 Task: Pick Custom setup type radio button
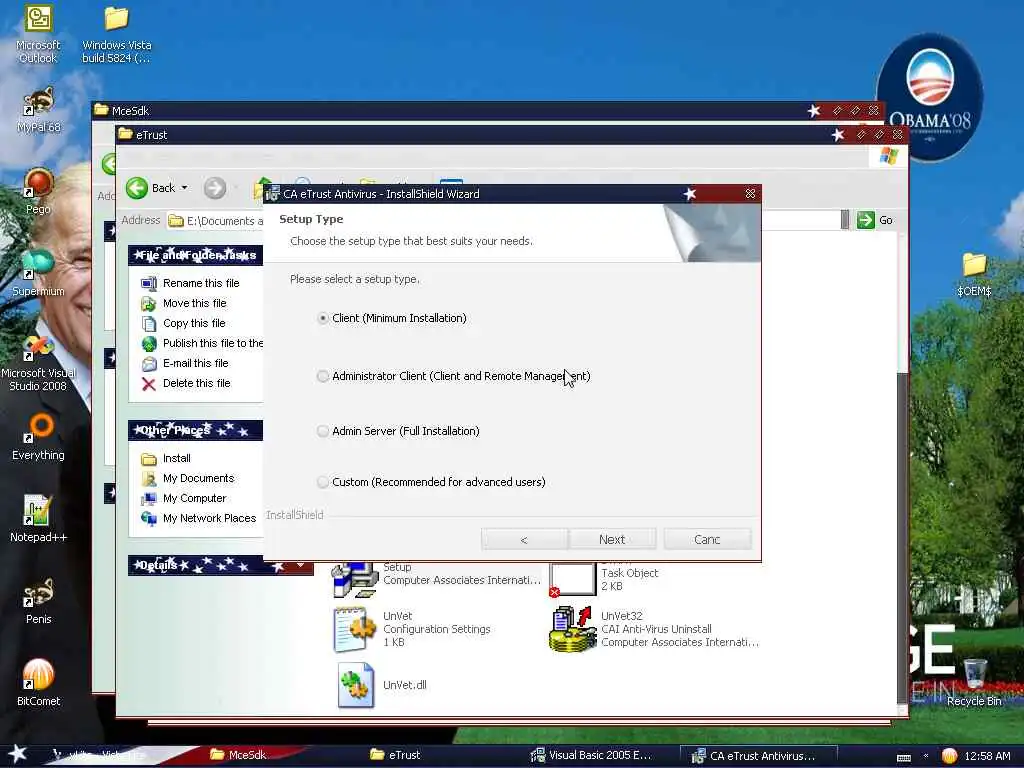click(323, 482)
